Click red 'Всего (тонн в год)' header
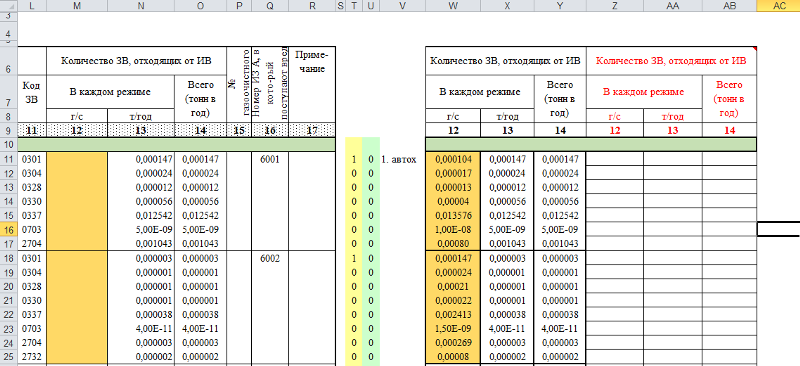 click(730, 99)
